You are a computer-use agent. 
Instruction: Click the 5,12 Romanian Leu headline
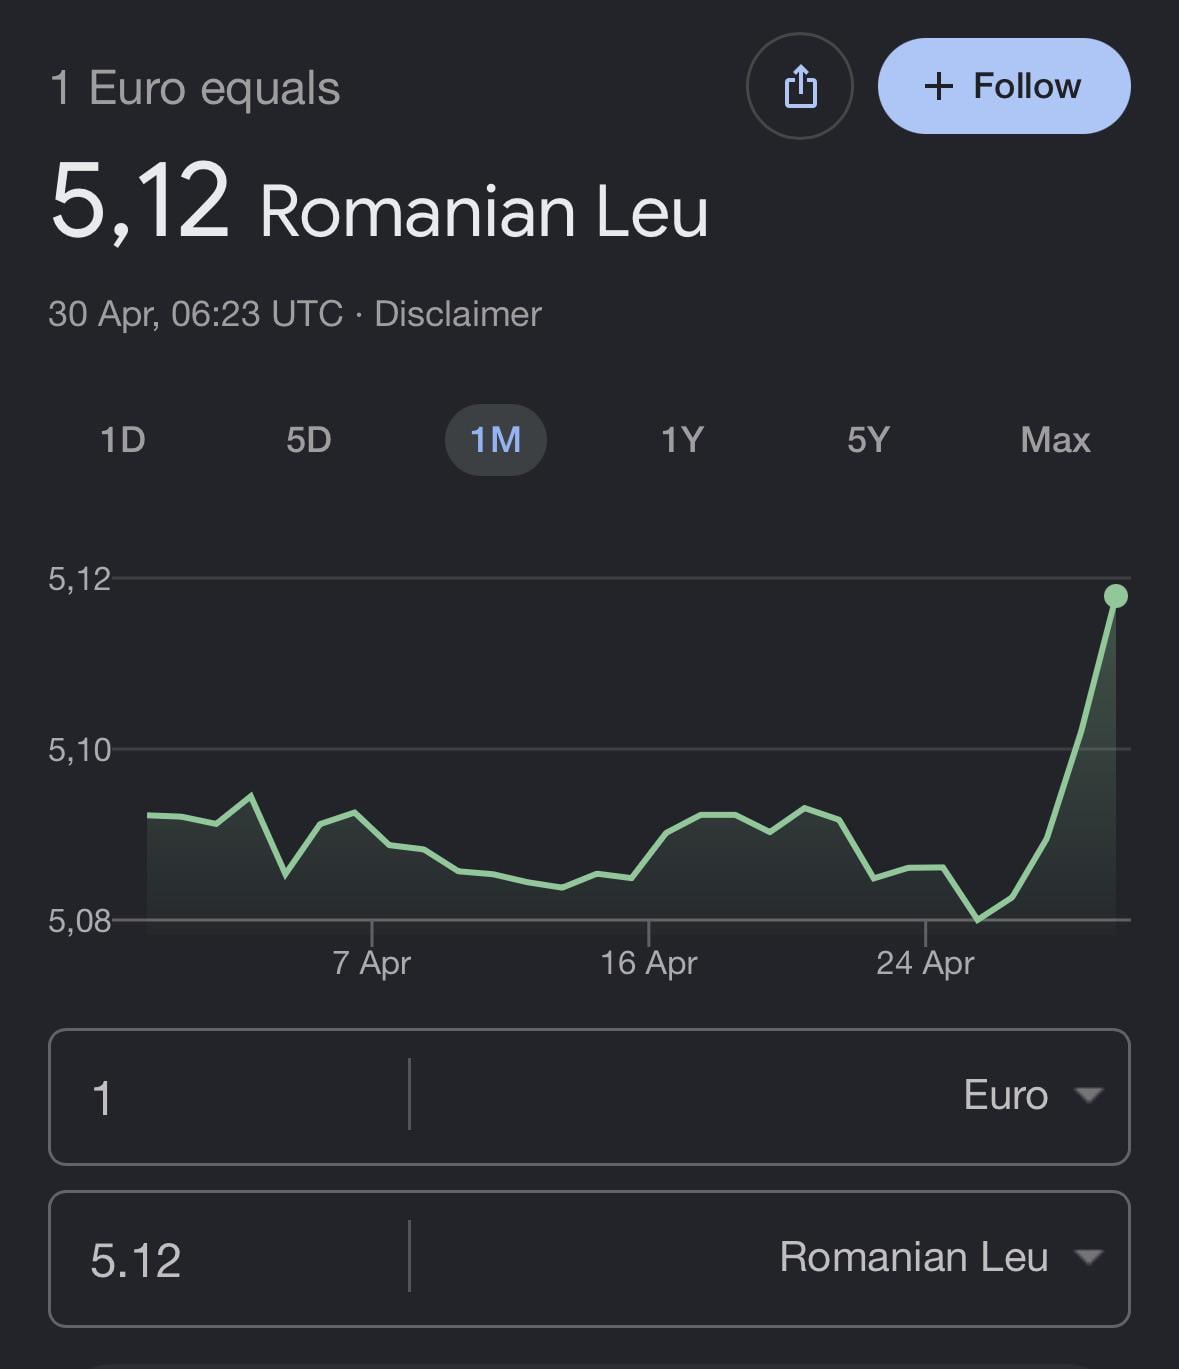coord(380,206)
